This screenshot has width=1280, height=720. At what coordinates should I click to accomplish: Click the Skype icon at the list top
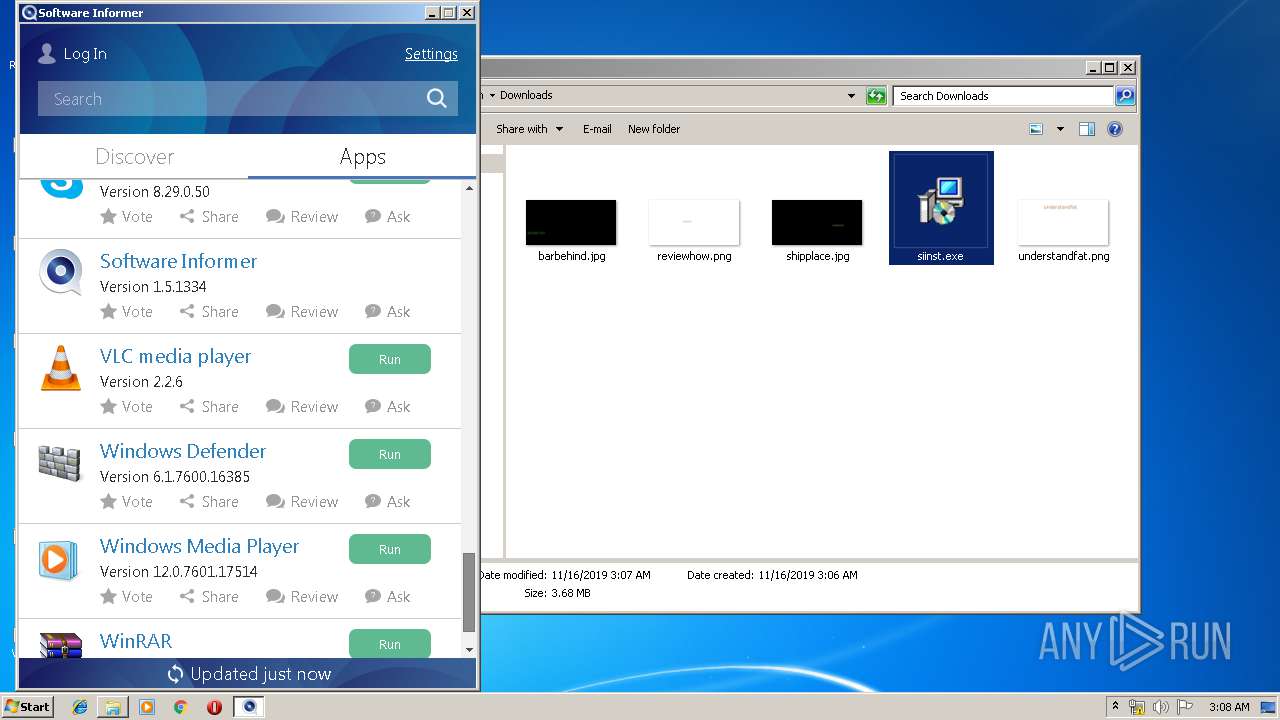[61, 187]
